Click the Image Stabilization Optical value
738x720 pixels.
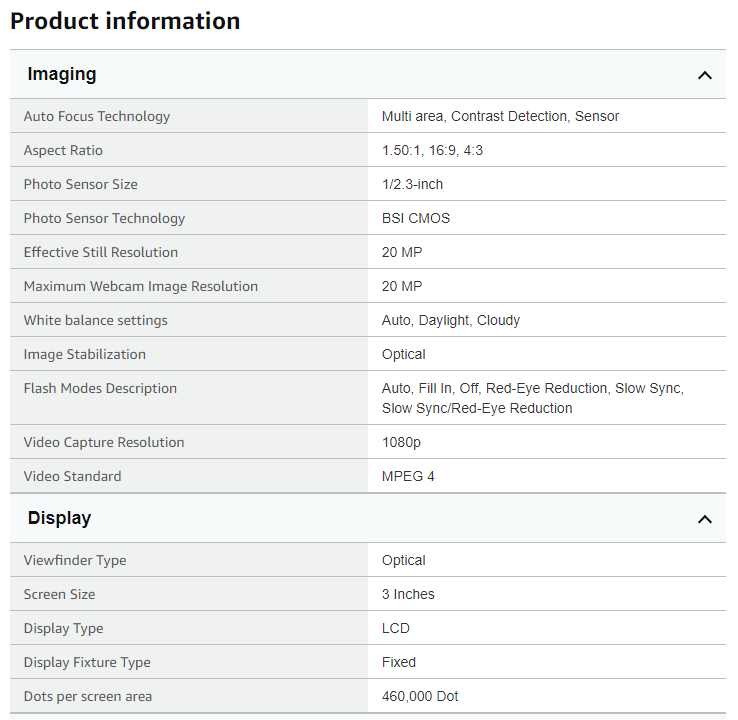tap(403, 354)
